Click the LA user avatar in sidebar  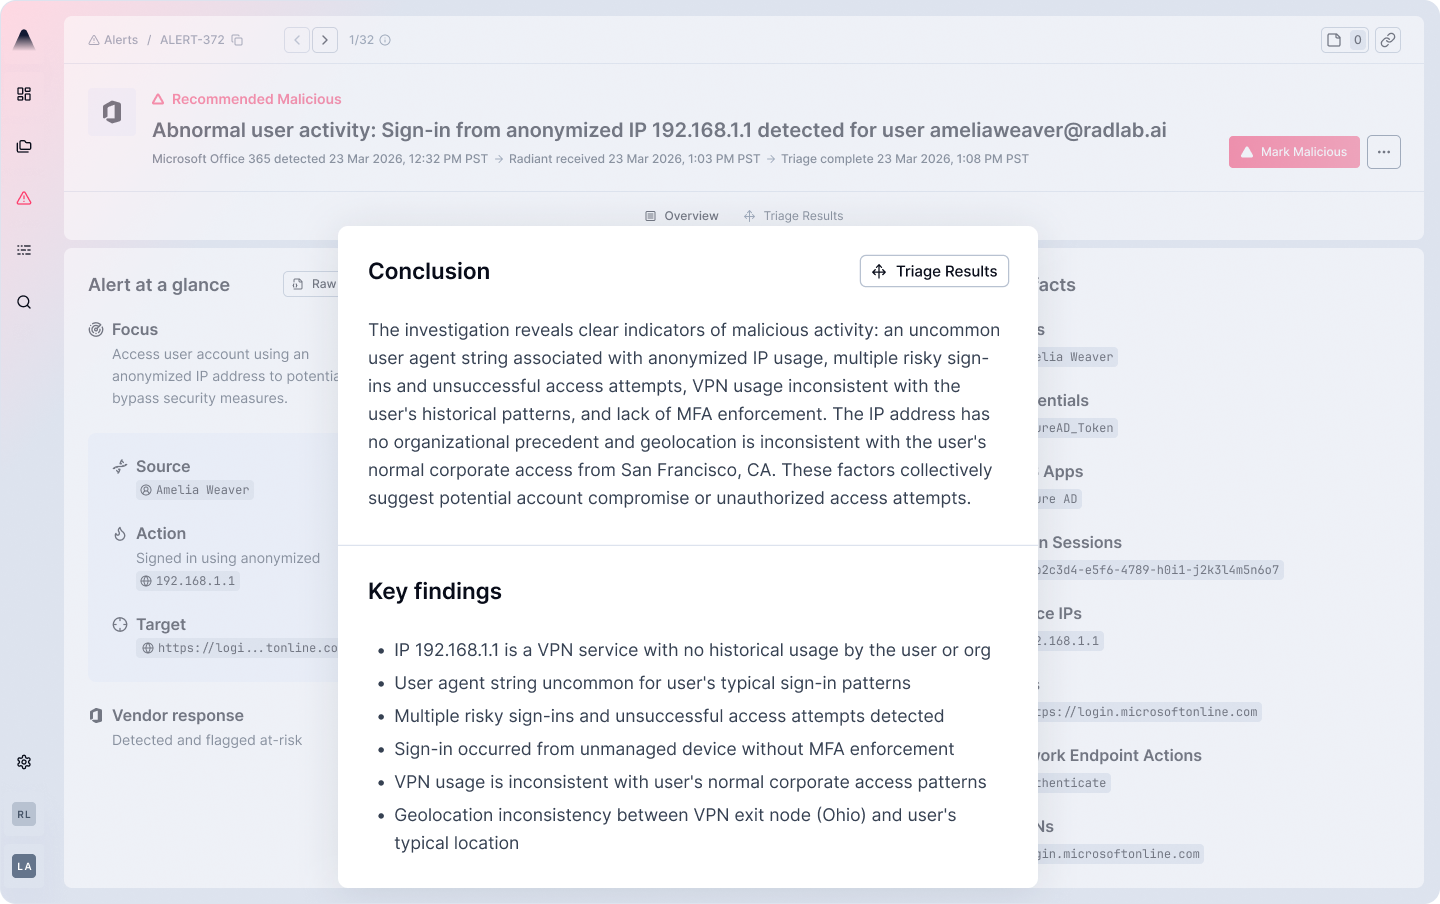pos(24,866)
